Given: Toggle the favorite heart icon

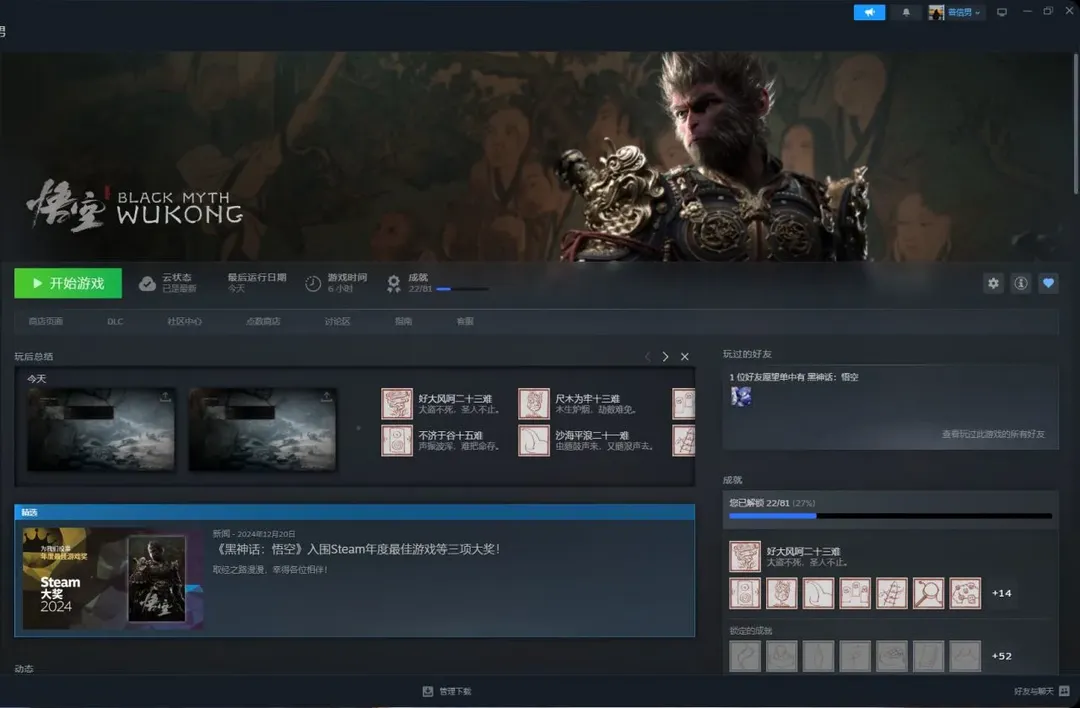Looking at the screenshot, I should point(1048,283).
